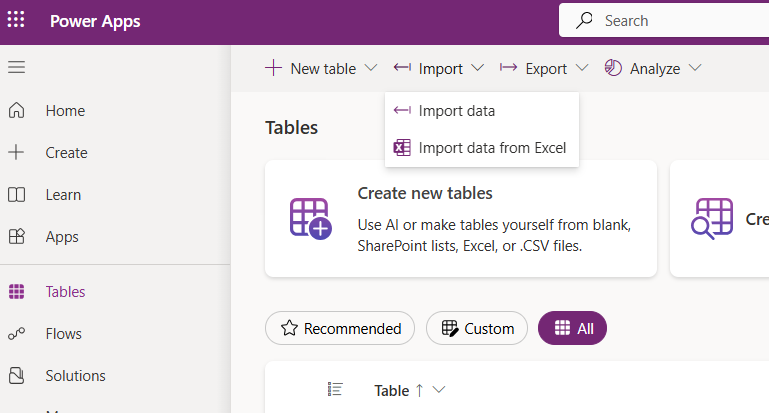Screen dimensions: 769x413
Task: Open Flows in the sidebar
Action: [63, 334]
